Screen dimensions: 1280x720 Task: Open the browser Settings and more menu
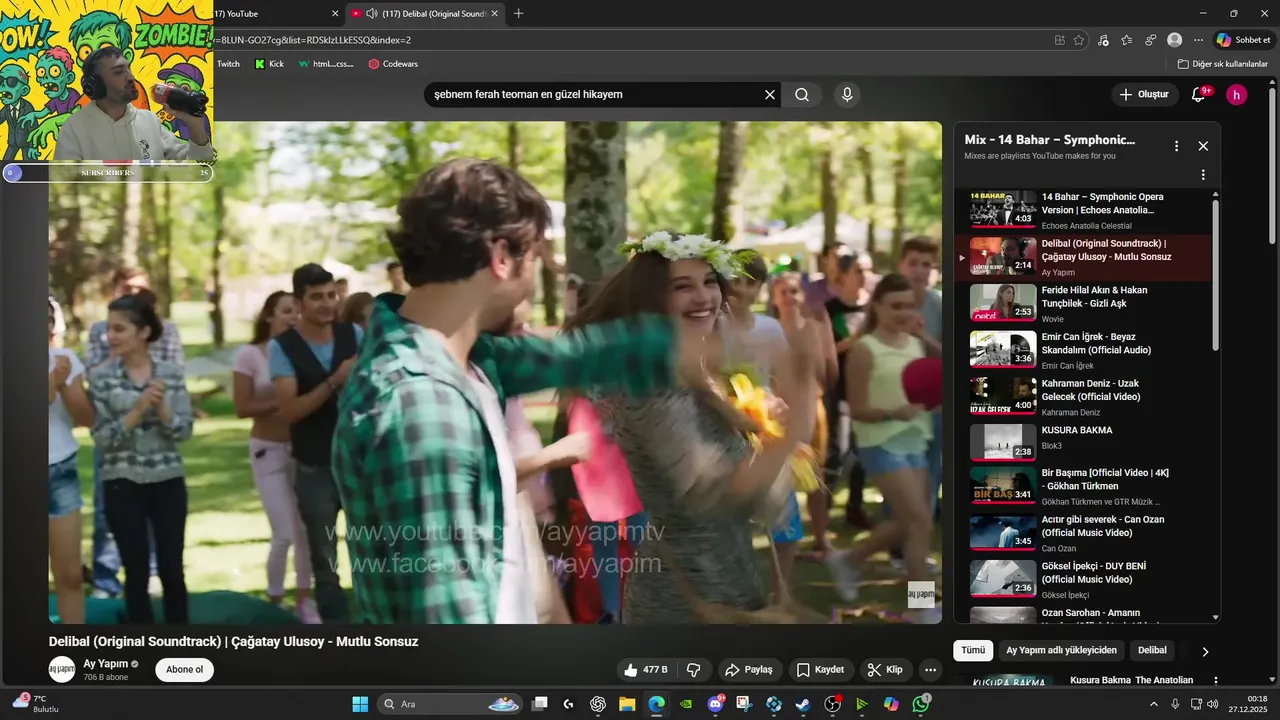tap(1198, 40)
